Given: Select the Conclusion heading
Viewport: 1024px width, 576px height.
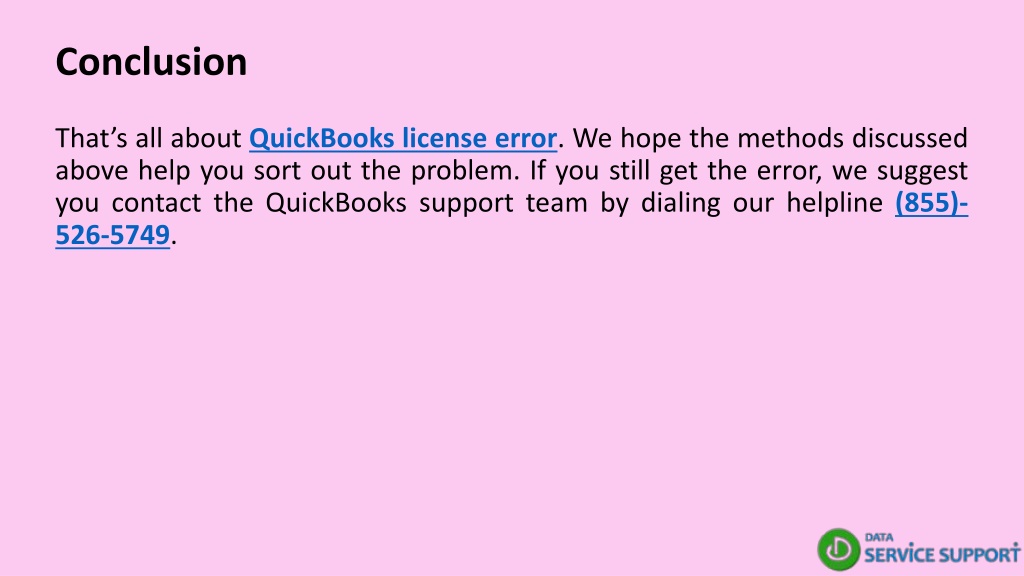Looking at the screenshot, I should tap(152, 62).
